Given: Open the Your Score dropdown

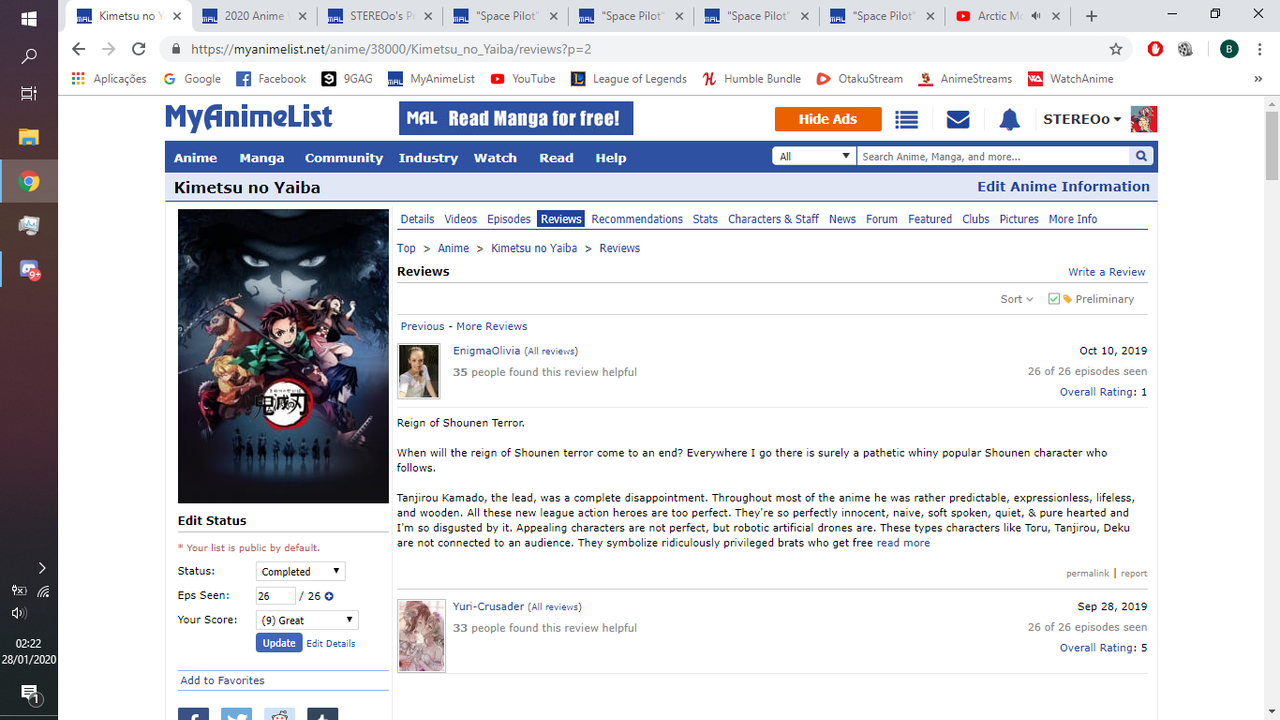Looking at the screenshot, I should [x=307, y=620].
